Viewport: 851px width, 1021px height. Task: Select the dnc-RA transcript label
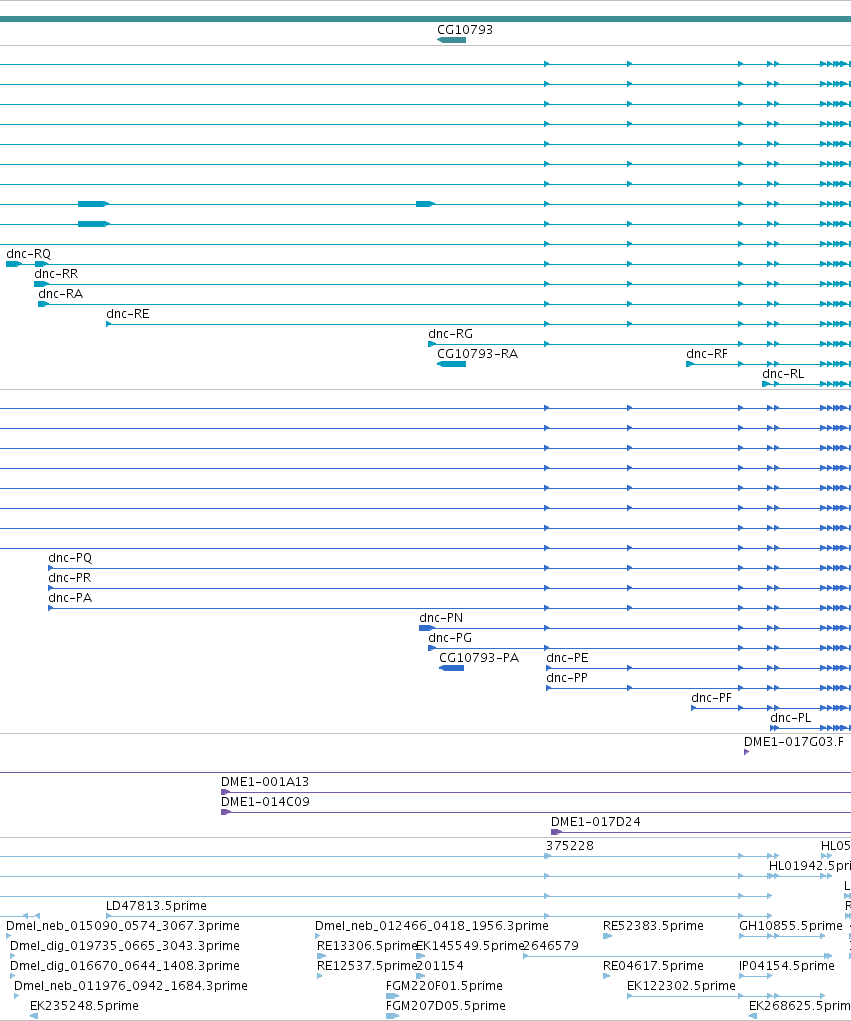pyautogui.click(x=61, y=294)
